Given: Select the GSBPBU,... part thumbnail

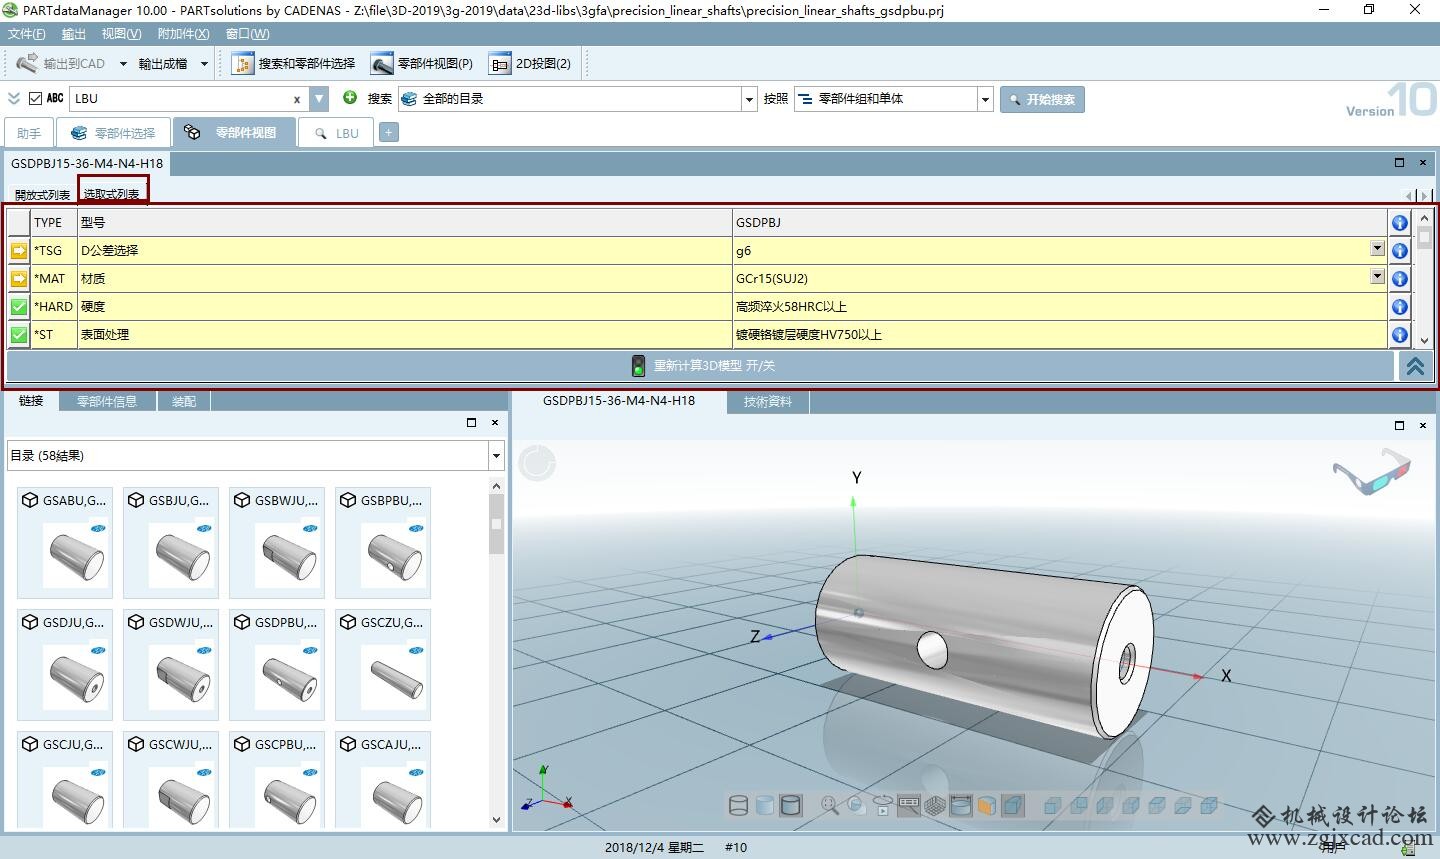Looking at the screenshot, I should [x=383, y=542].
